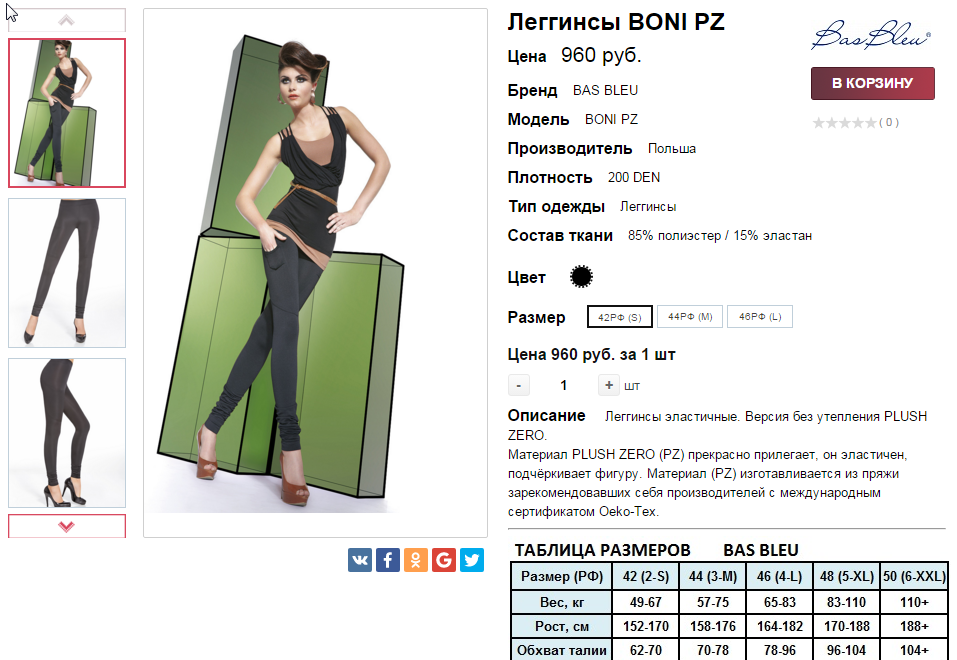Pick the black color swatch

pos(581,277)
